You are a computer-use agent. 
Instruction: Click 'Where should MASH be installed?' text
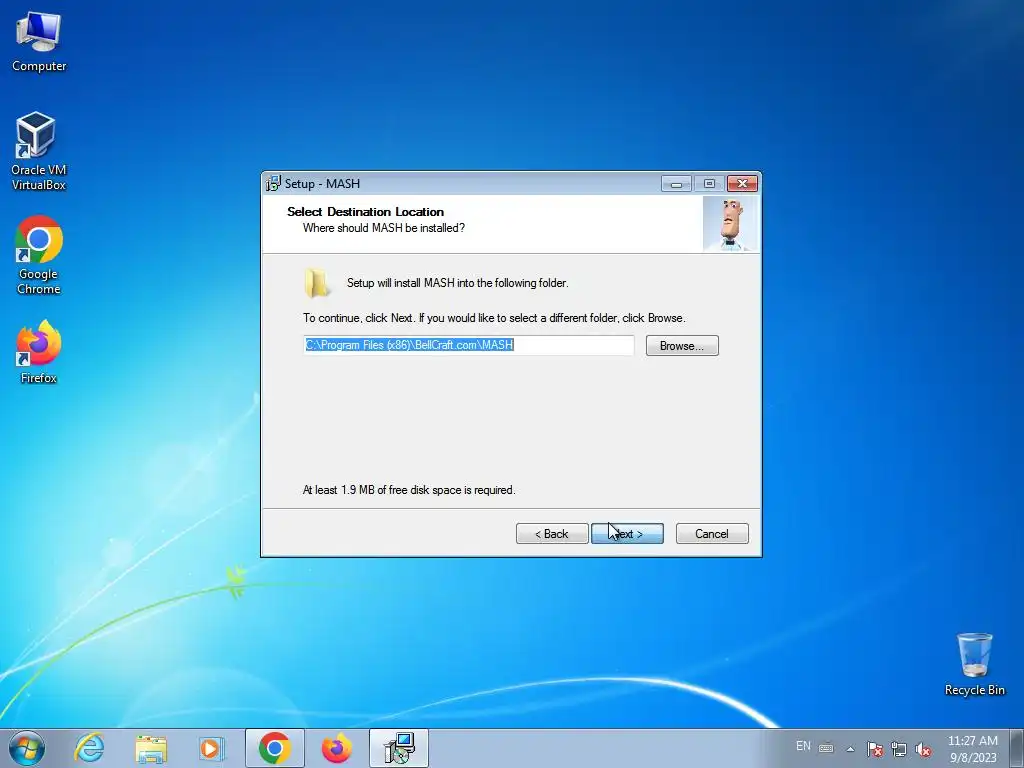pos(383,228)
